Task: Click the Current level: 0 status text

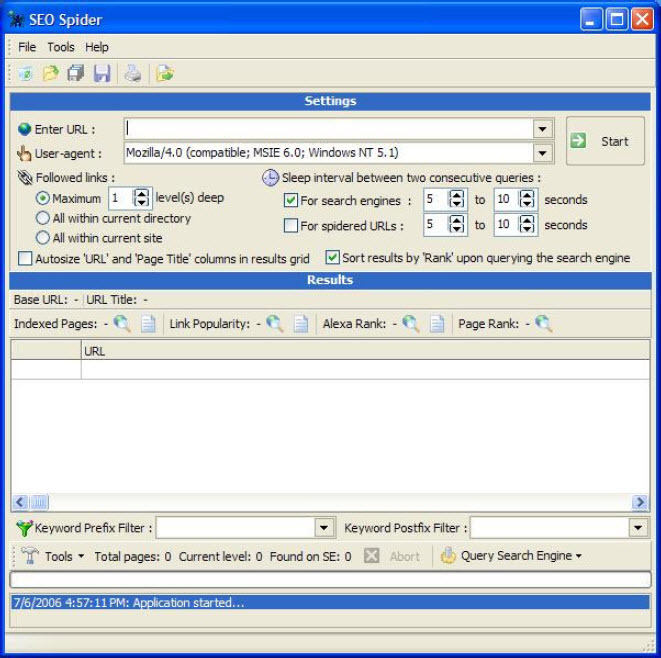Action: [220, 556]
